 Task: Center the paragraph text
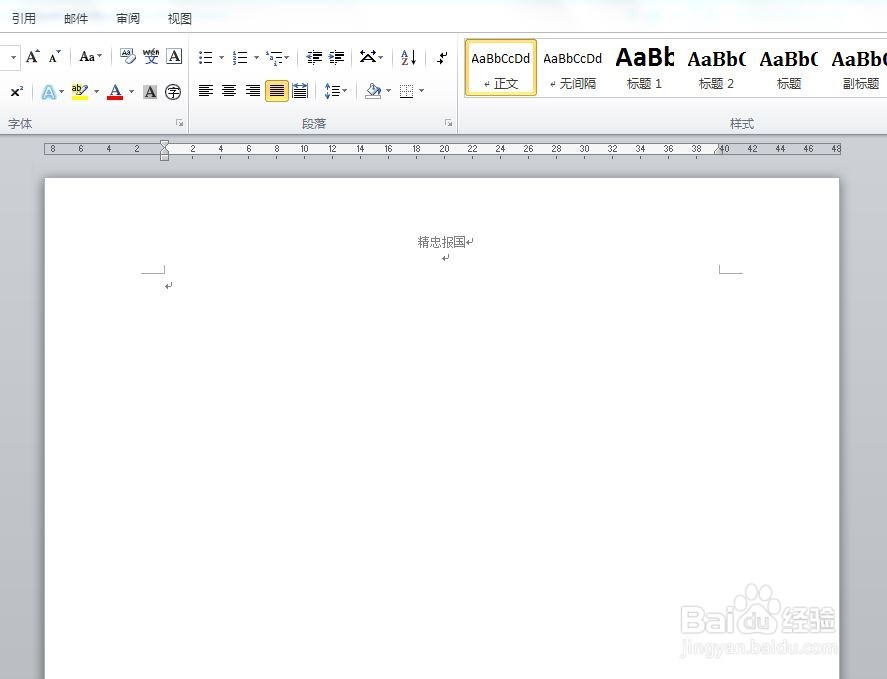pos(229,91)
